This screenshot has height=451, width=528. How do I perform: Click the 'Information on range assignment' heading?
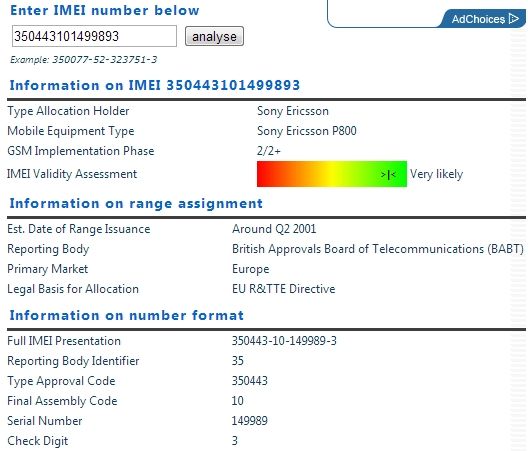tap(136, 203)
